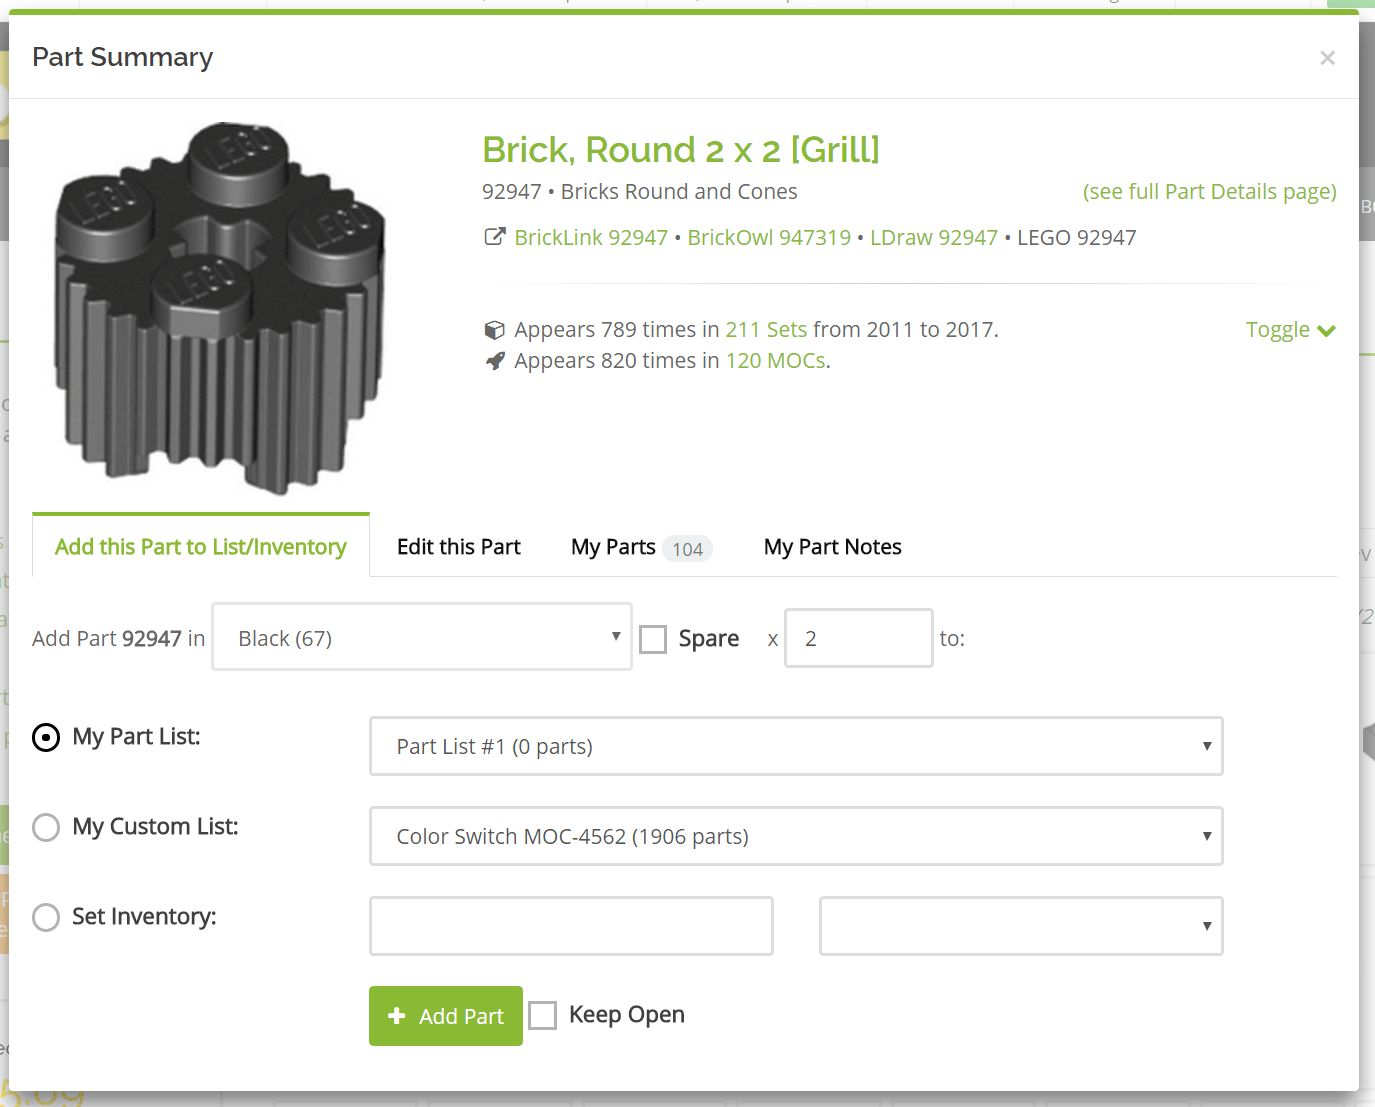Image resolution: width=1375 pixels, height=1107 pixels.
Task: Click the green Add Part button
Action: tap(446, 1016)
